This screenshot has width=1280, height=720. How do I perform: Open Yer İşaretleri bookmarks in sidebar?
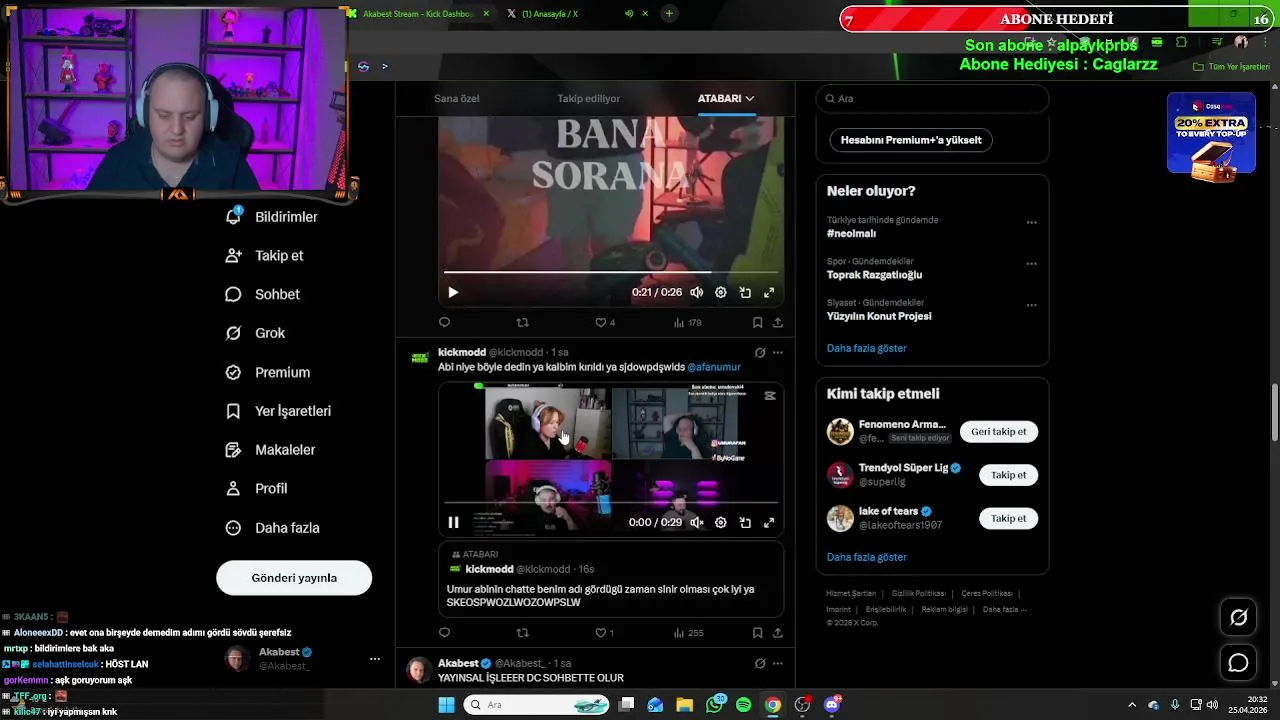point(278,411)
